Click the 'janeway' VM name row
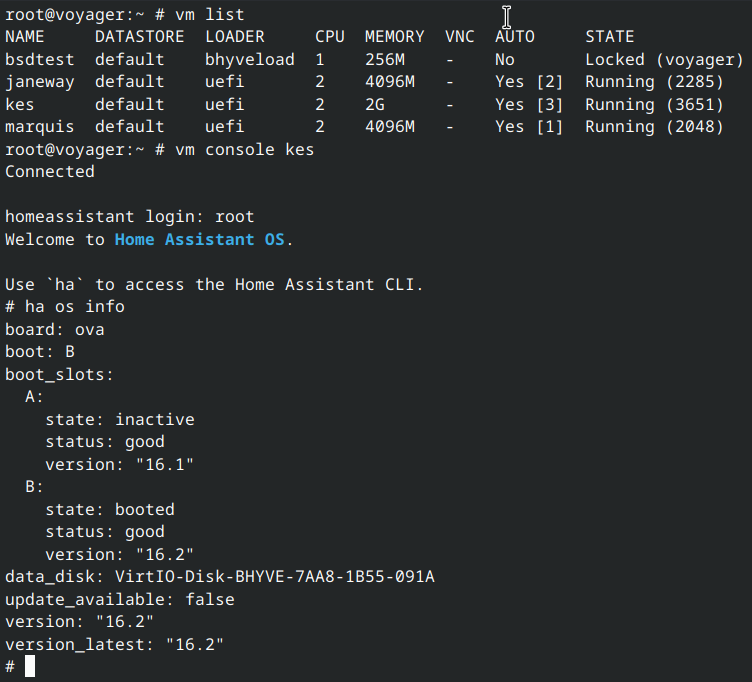 click(40, 82)
